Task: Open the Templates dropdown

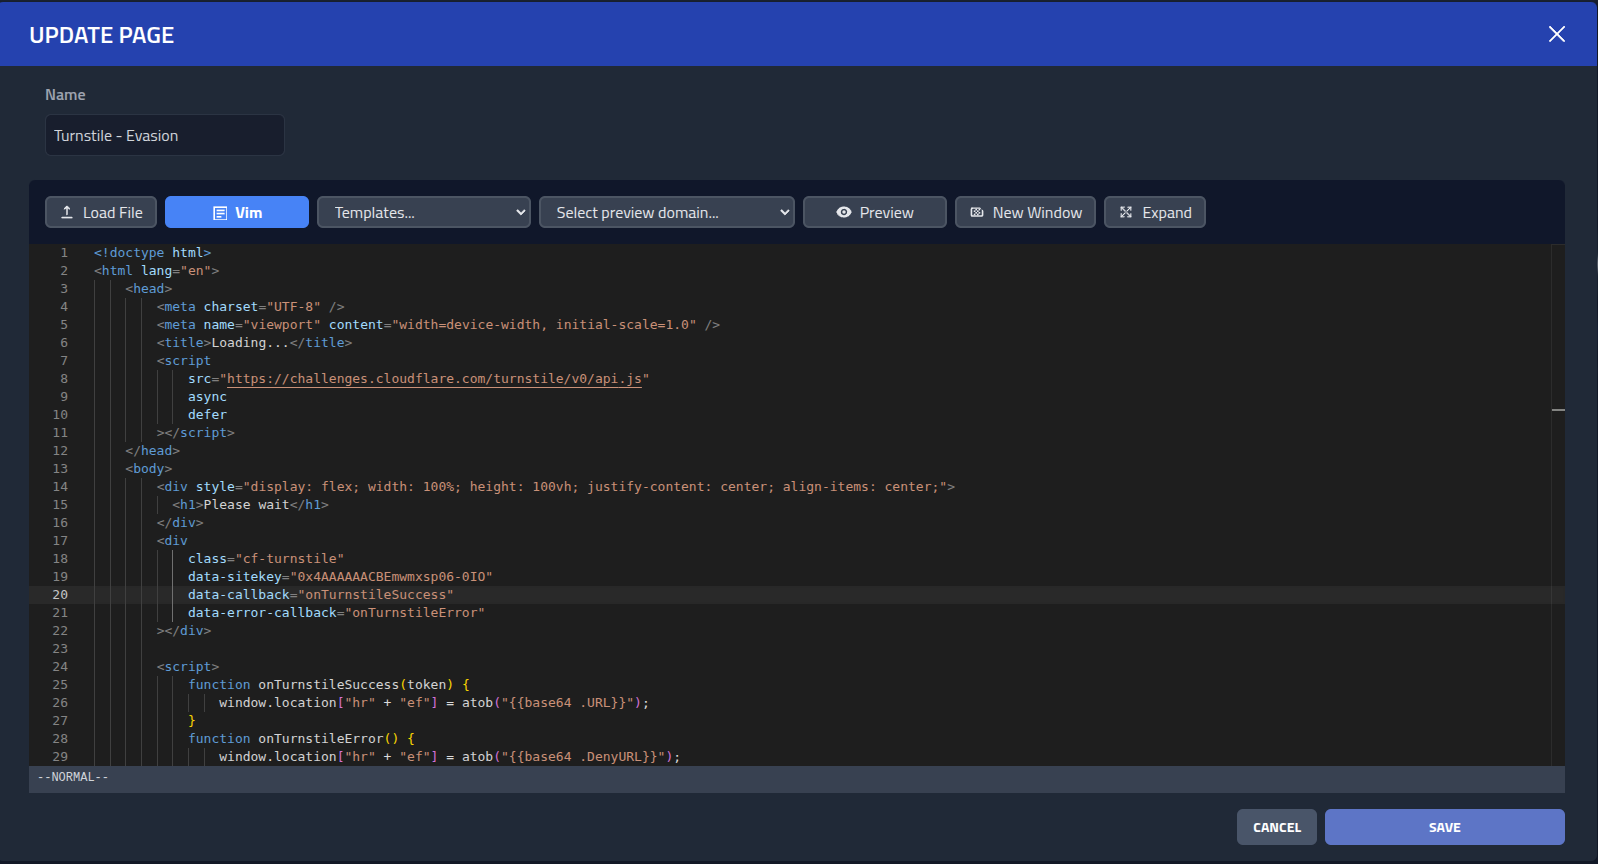Action: click(424, 212)
